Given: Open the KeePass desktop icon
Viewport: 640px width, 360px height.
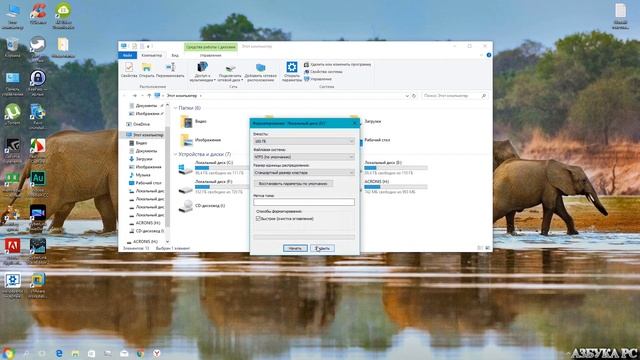Looking at the screenshot, I should 38,82.
